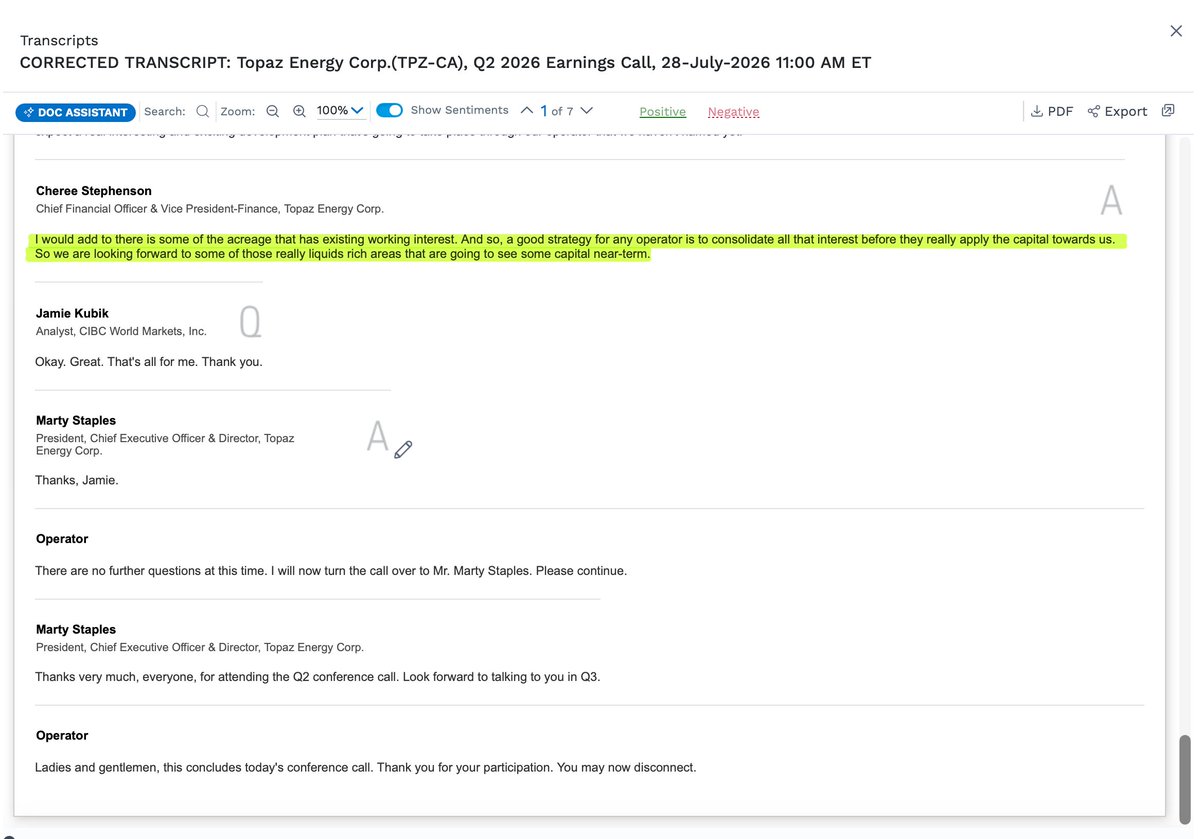Click speaker name Jamie Kubik
Image resolution: width=1200 pixels, height=839 pixels.
pos(72,314)
